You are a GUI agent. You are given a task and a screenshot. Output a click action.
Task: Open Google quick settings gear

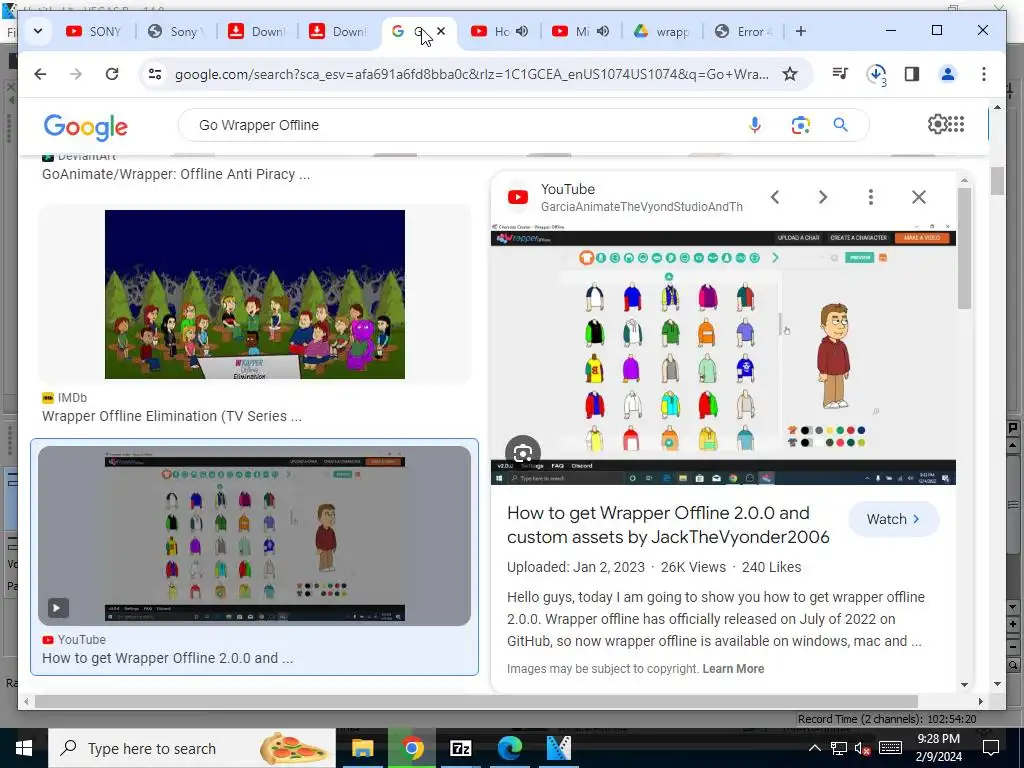pyautogui.click(x=937, y=124)
